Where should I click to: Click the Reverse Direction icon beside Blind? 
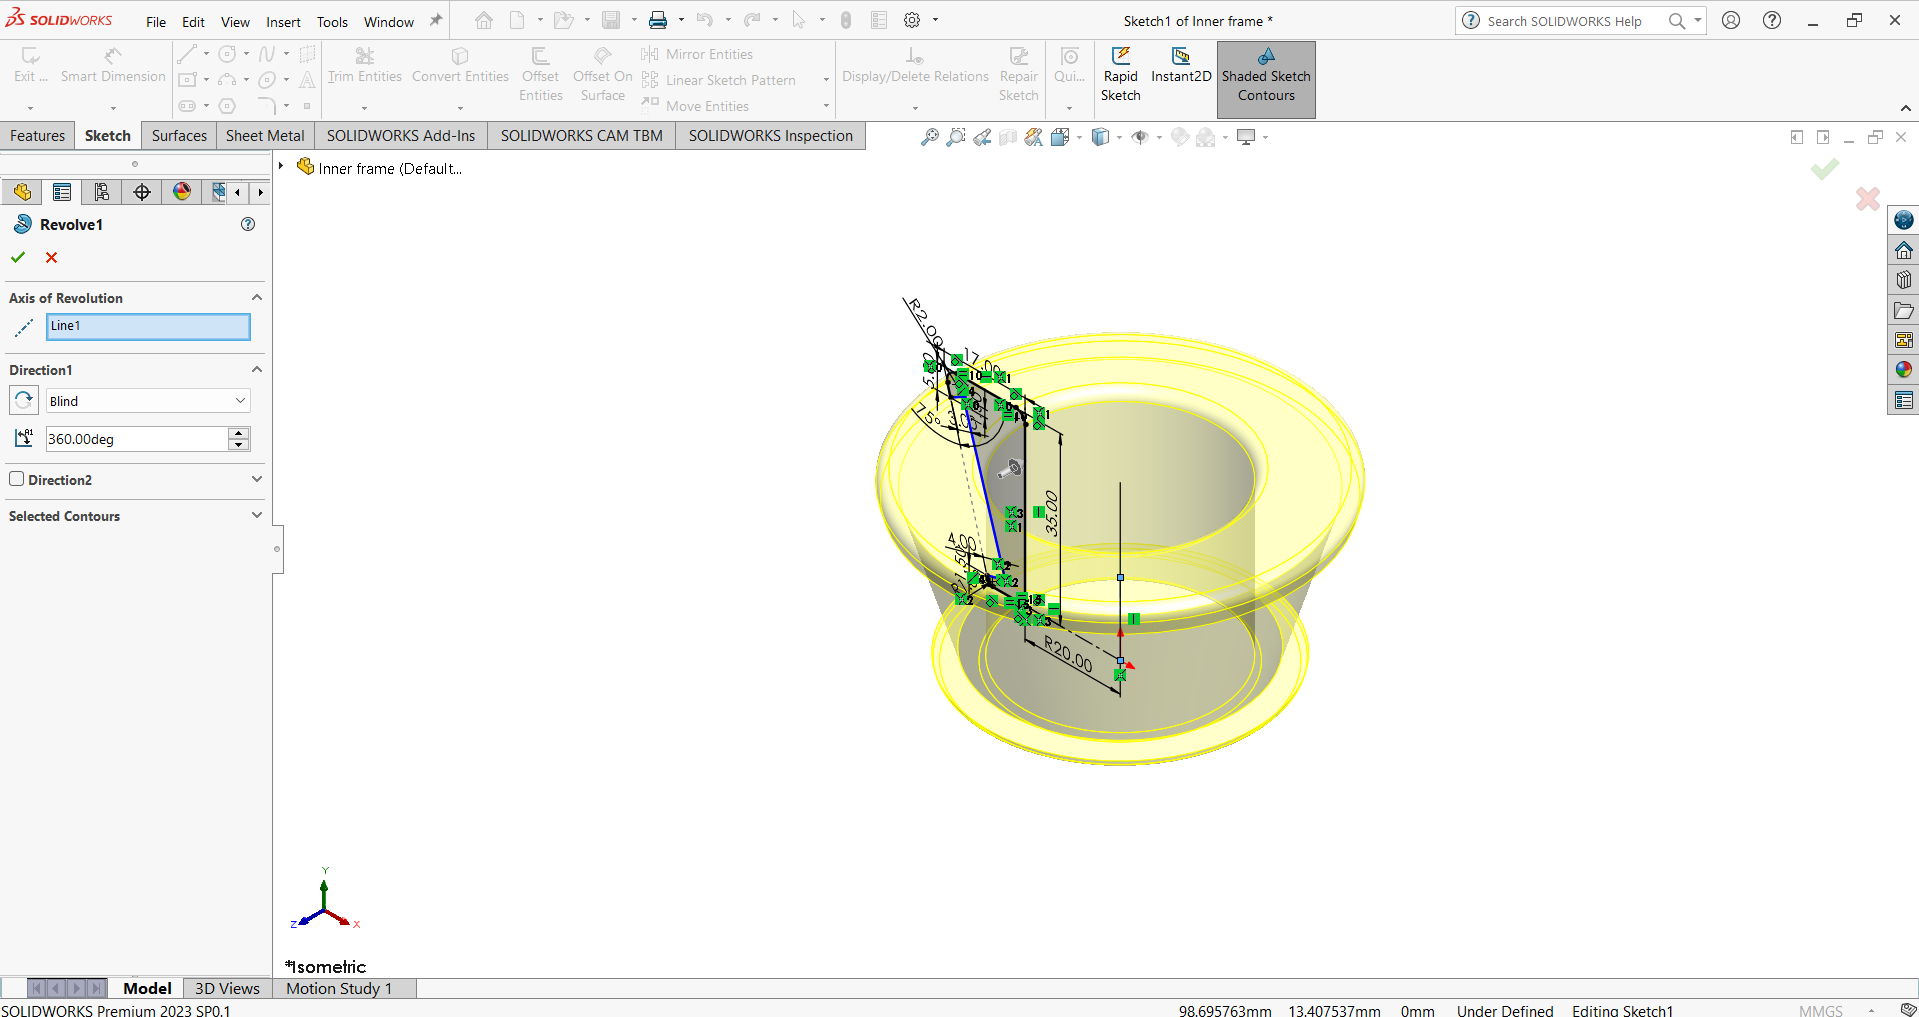[x=24, y=400]
